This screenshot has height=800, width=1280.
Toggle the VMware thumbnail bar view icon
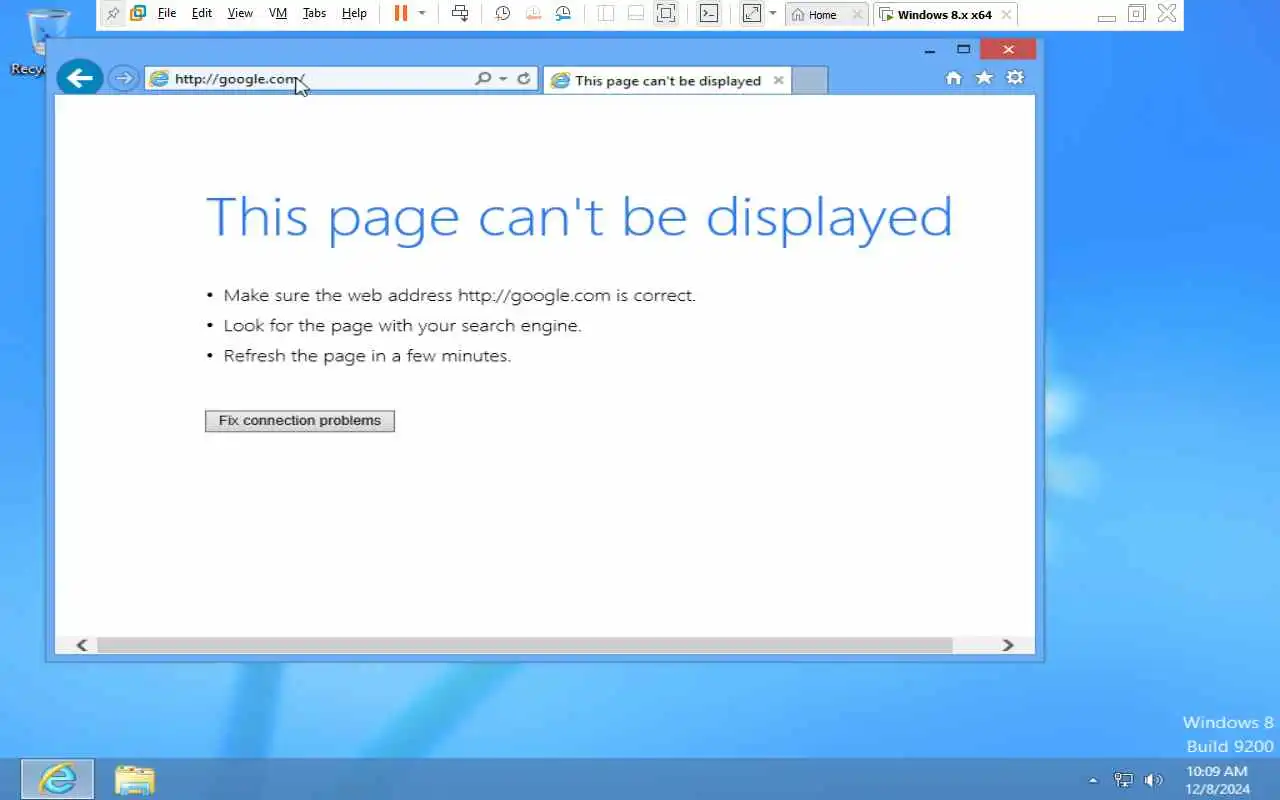[x=636, y=13]
